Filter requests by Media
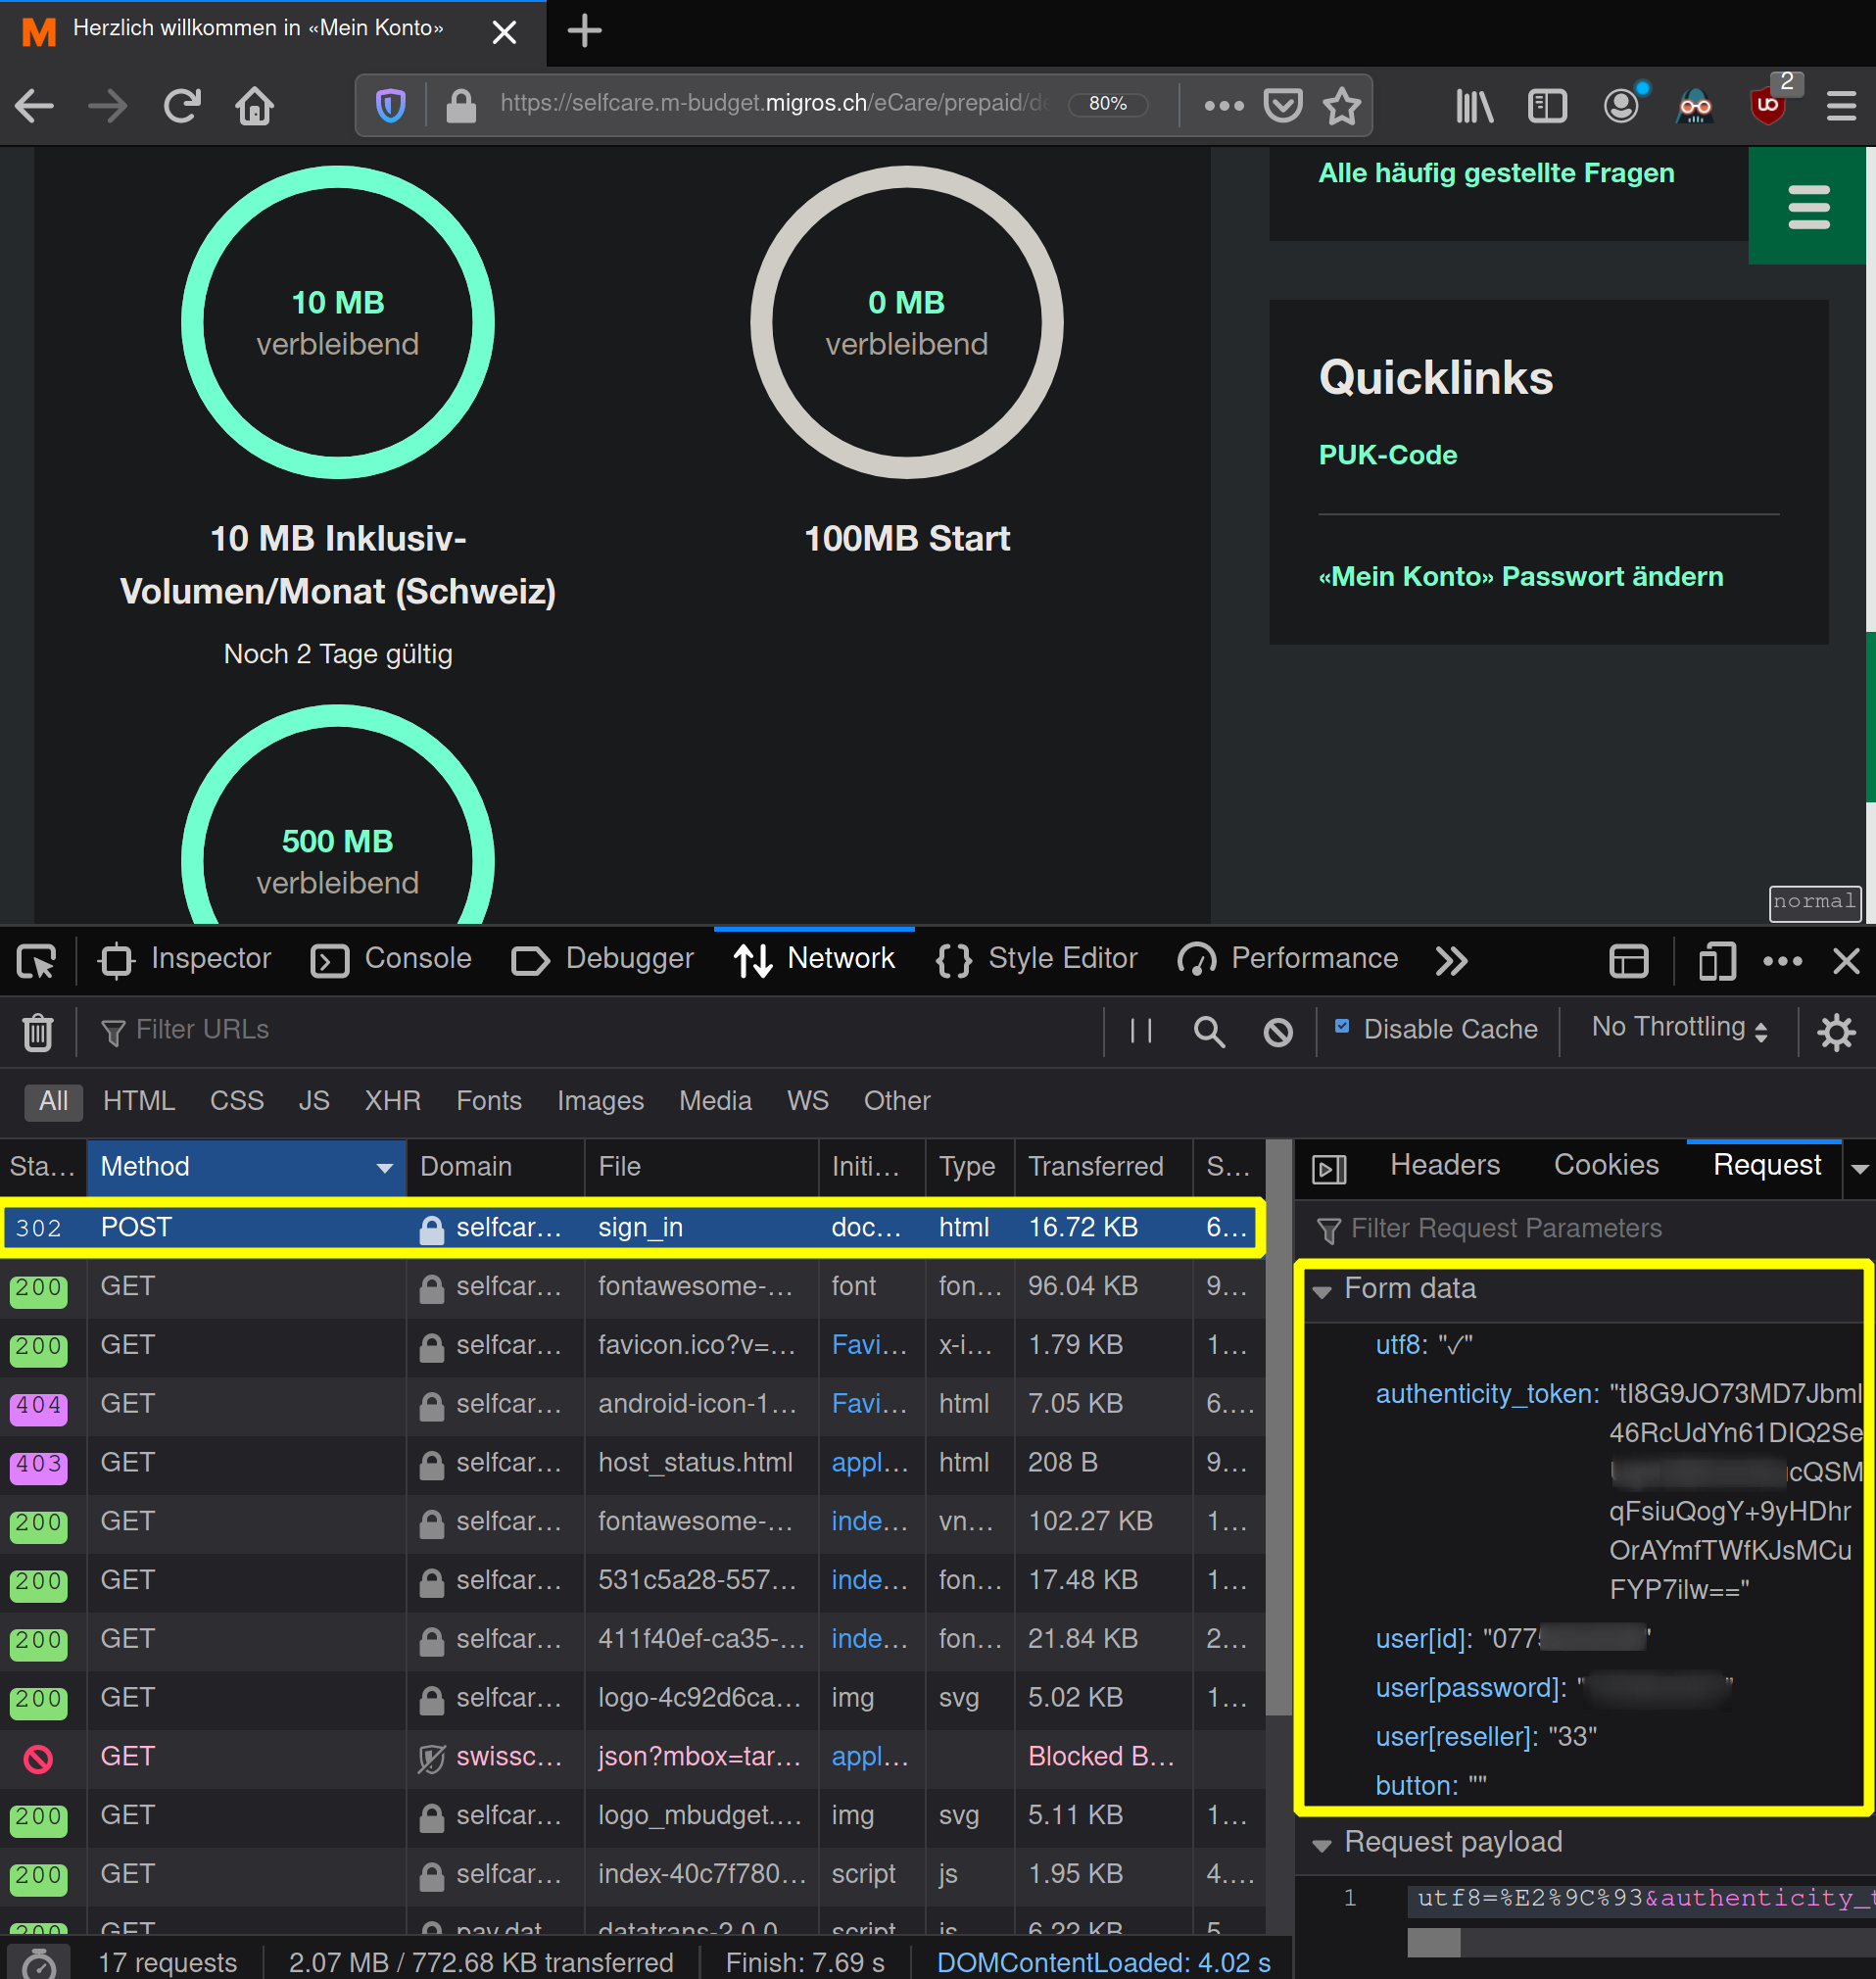This screenshot has width=1876, height=1979. tap(715, 1102)
